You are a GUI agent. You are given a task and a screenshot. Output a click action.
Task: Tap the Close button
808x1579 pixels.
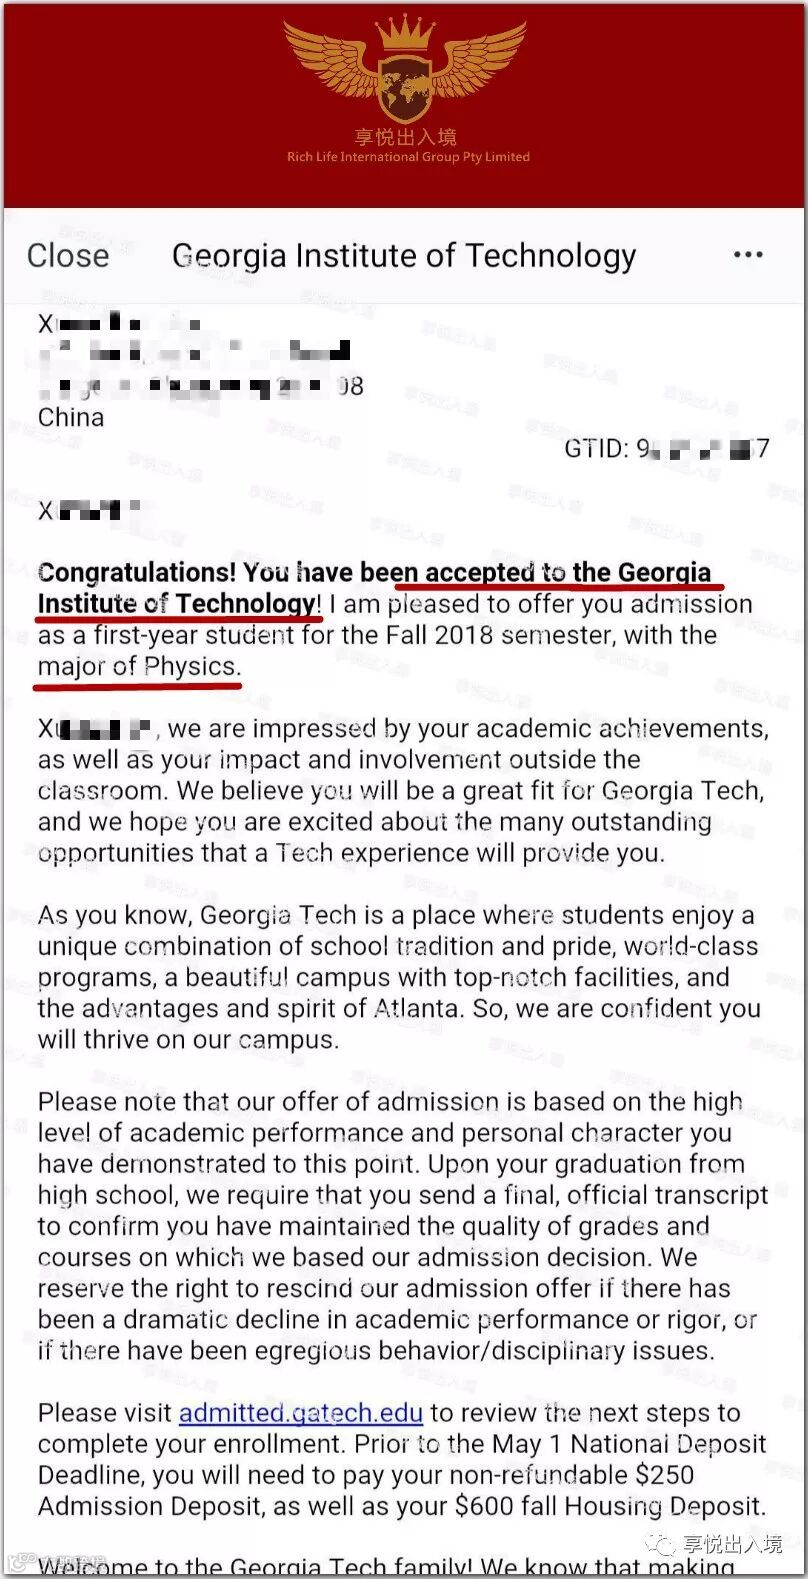pos(68,256)
